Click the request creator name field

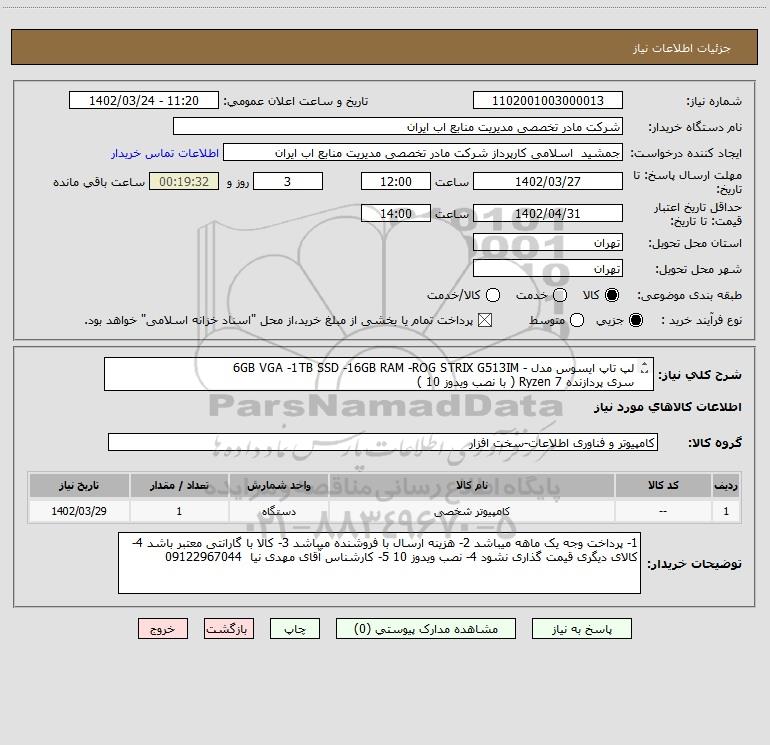(423, 152)
